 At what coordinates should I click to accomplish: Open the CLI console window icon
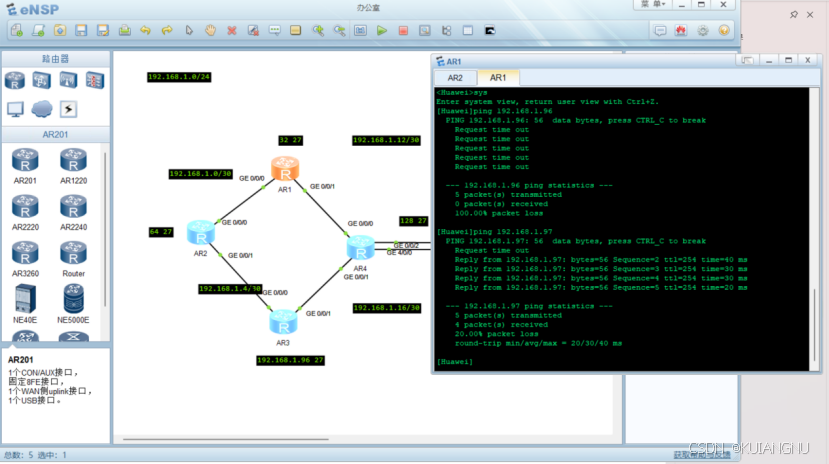490,31
